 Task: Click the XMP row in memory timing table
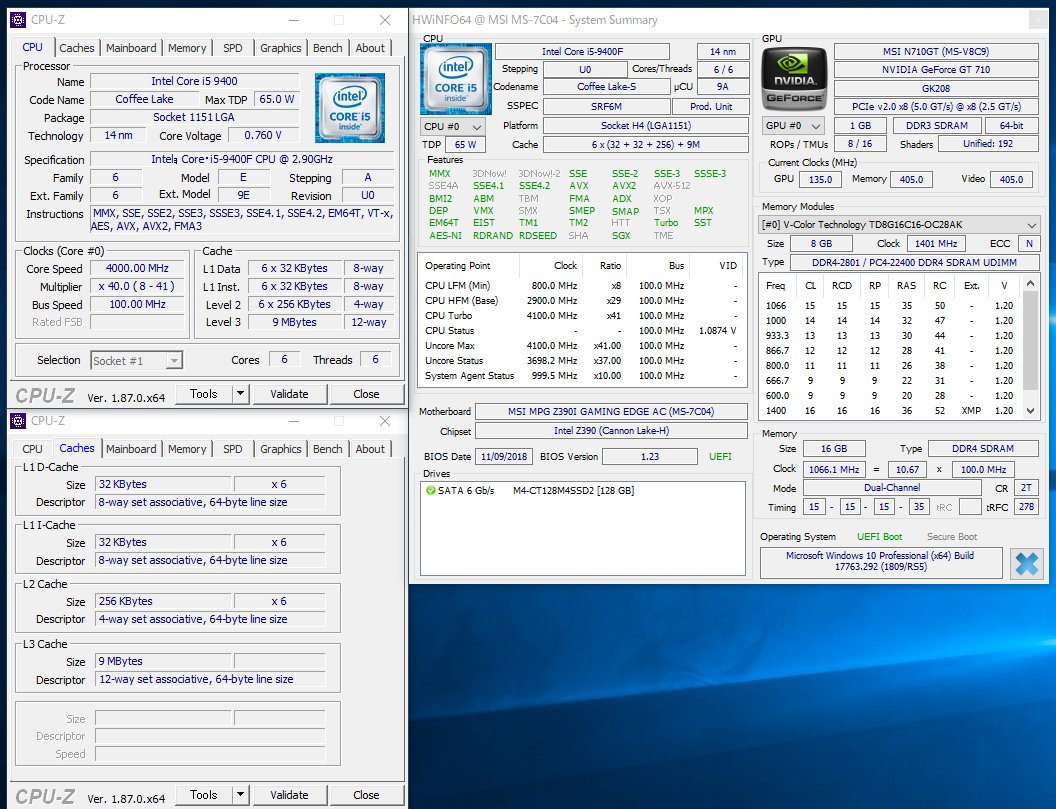pyautogui.click(x=890, y=410)
